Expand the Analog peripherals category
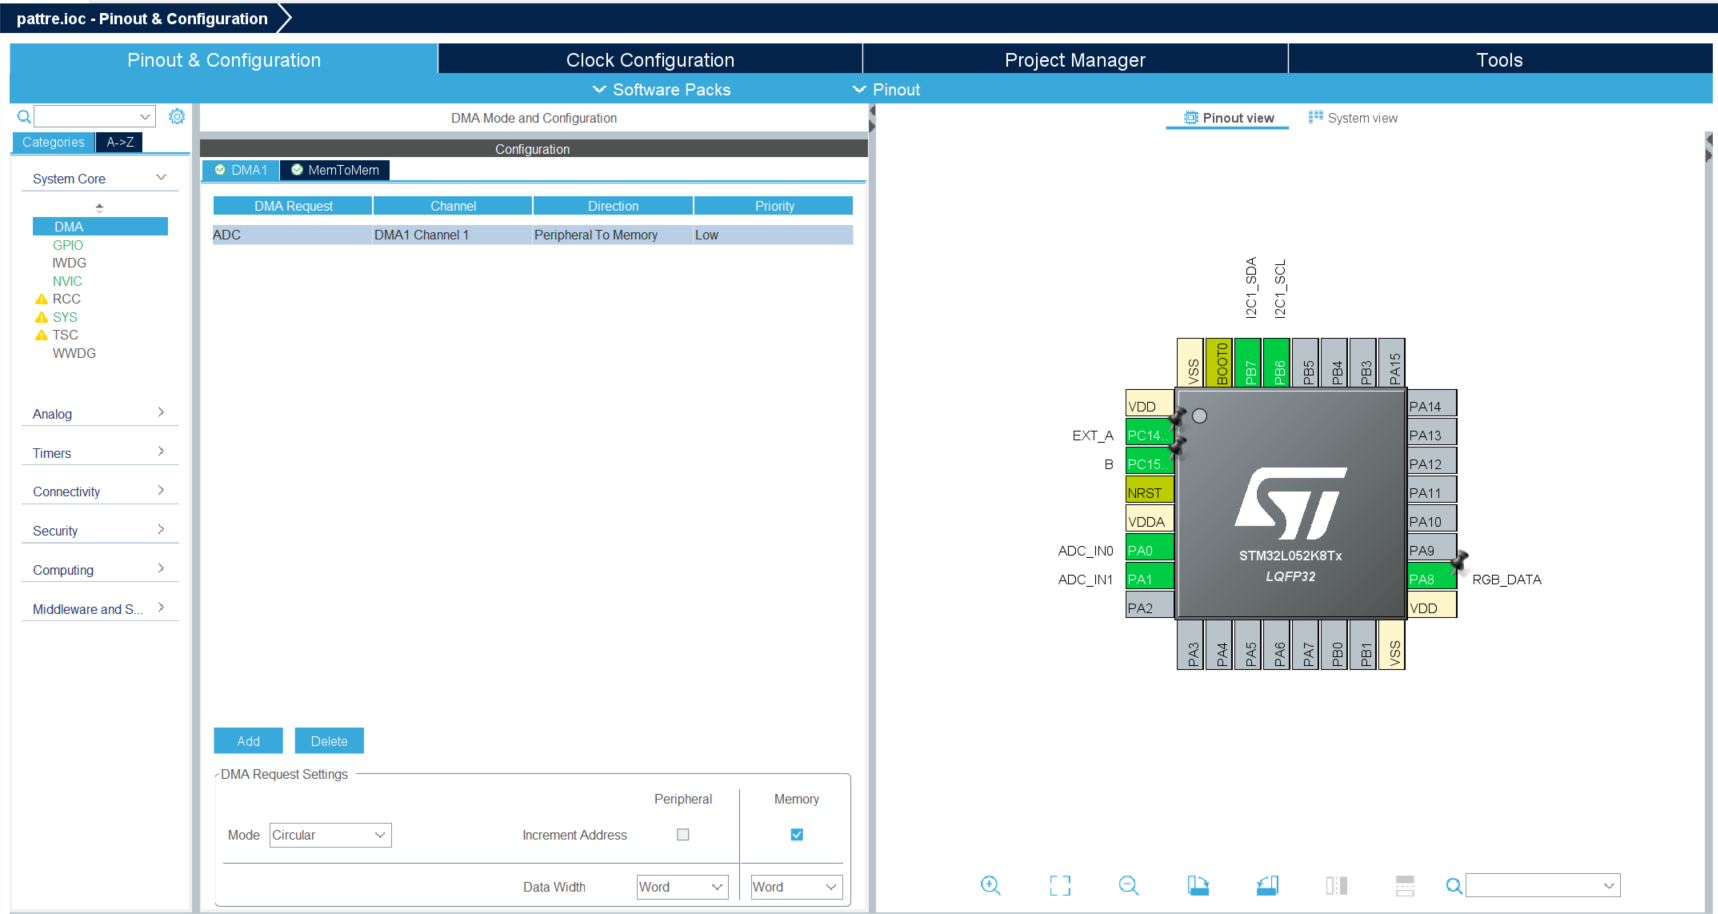 (x=100, y=413)
